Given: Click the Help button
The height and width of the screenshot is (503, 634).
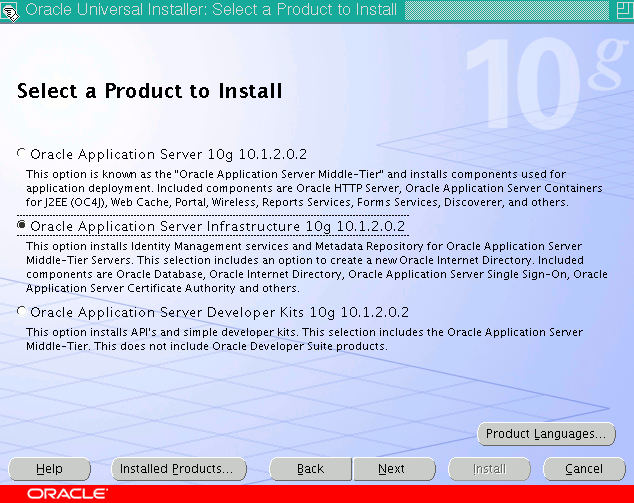Looking at the screenshot, I should [x=49, y=469].
